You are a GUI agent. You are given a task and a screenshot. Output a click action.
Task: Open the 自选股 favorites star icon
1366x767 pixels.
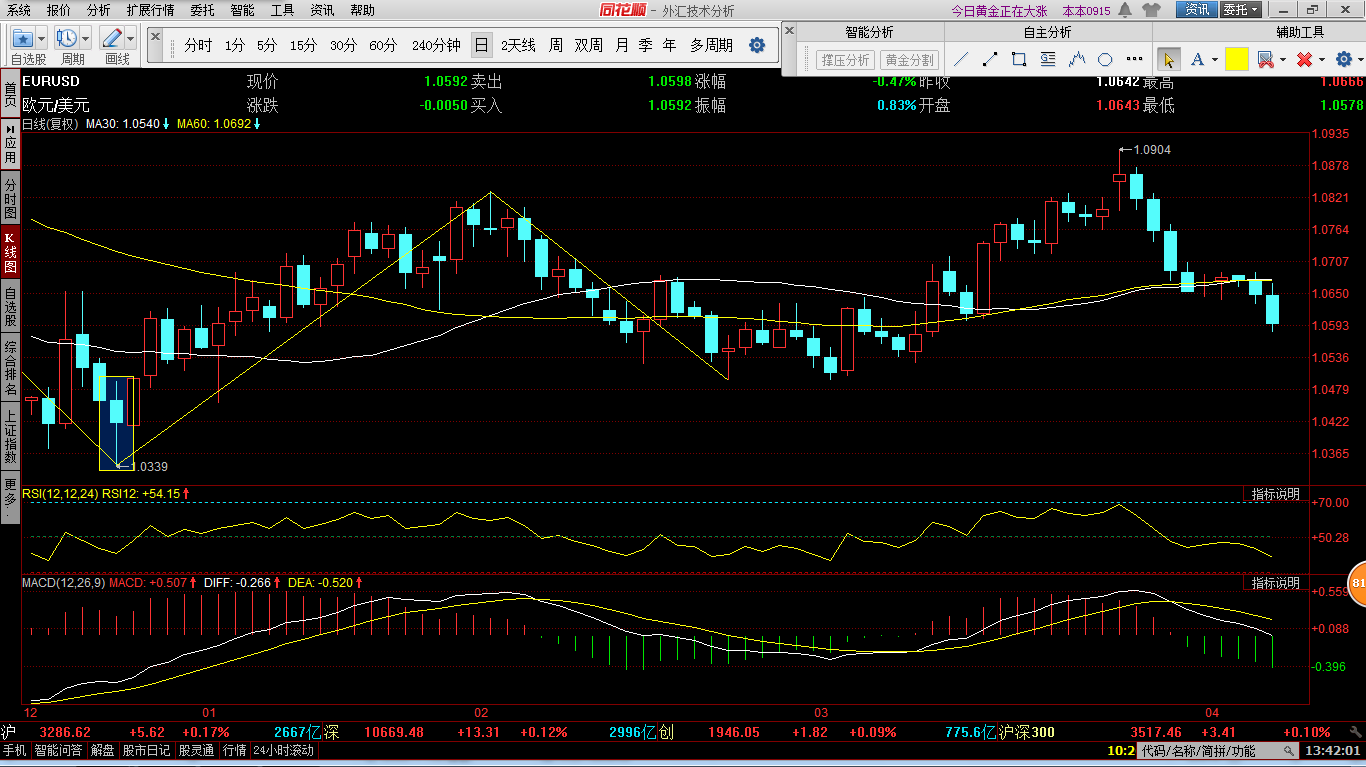(22, 39)
